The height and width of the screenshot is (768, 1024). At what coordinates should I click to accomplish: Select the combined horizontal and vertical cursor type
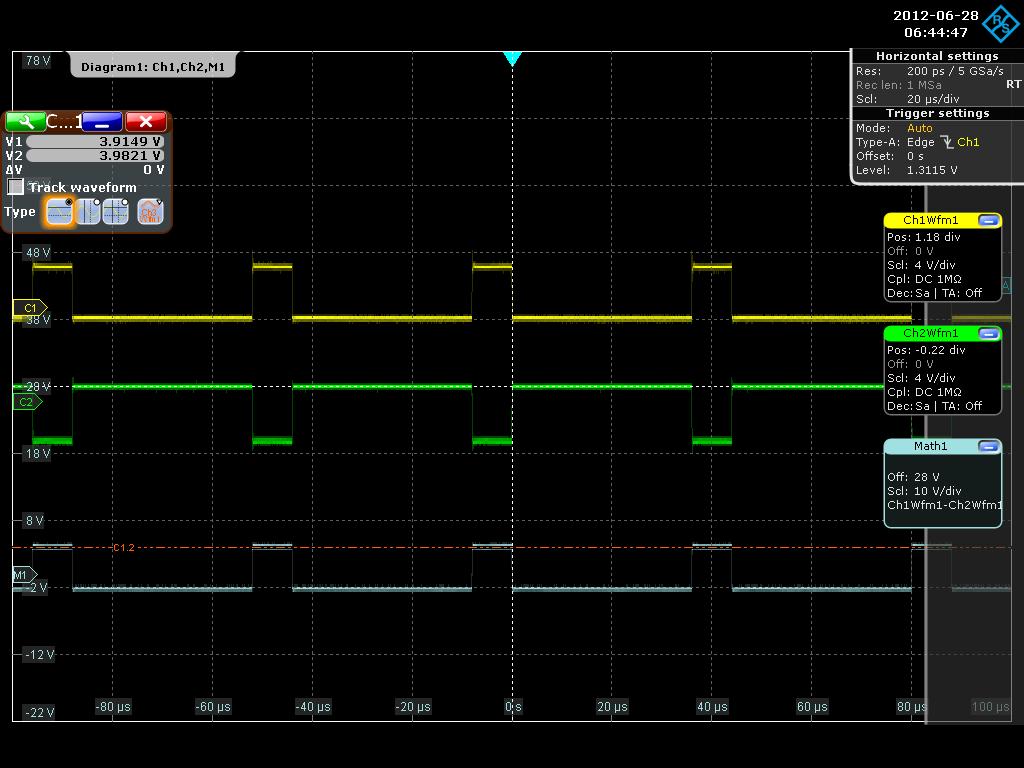tap(116, 211)
